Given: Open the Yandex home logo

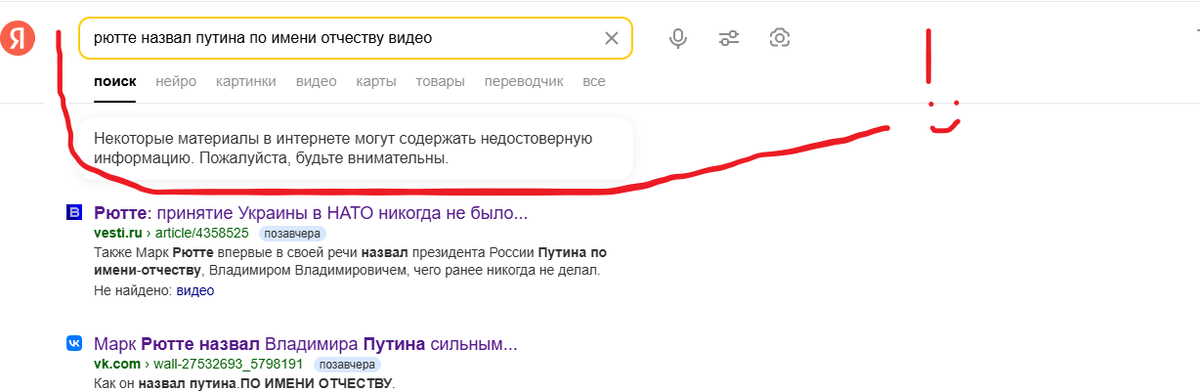Looking at the screenshot, I should pos(17,39).
